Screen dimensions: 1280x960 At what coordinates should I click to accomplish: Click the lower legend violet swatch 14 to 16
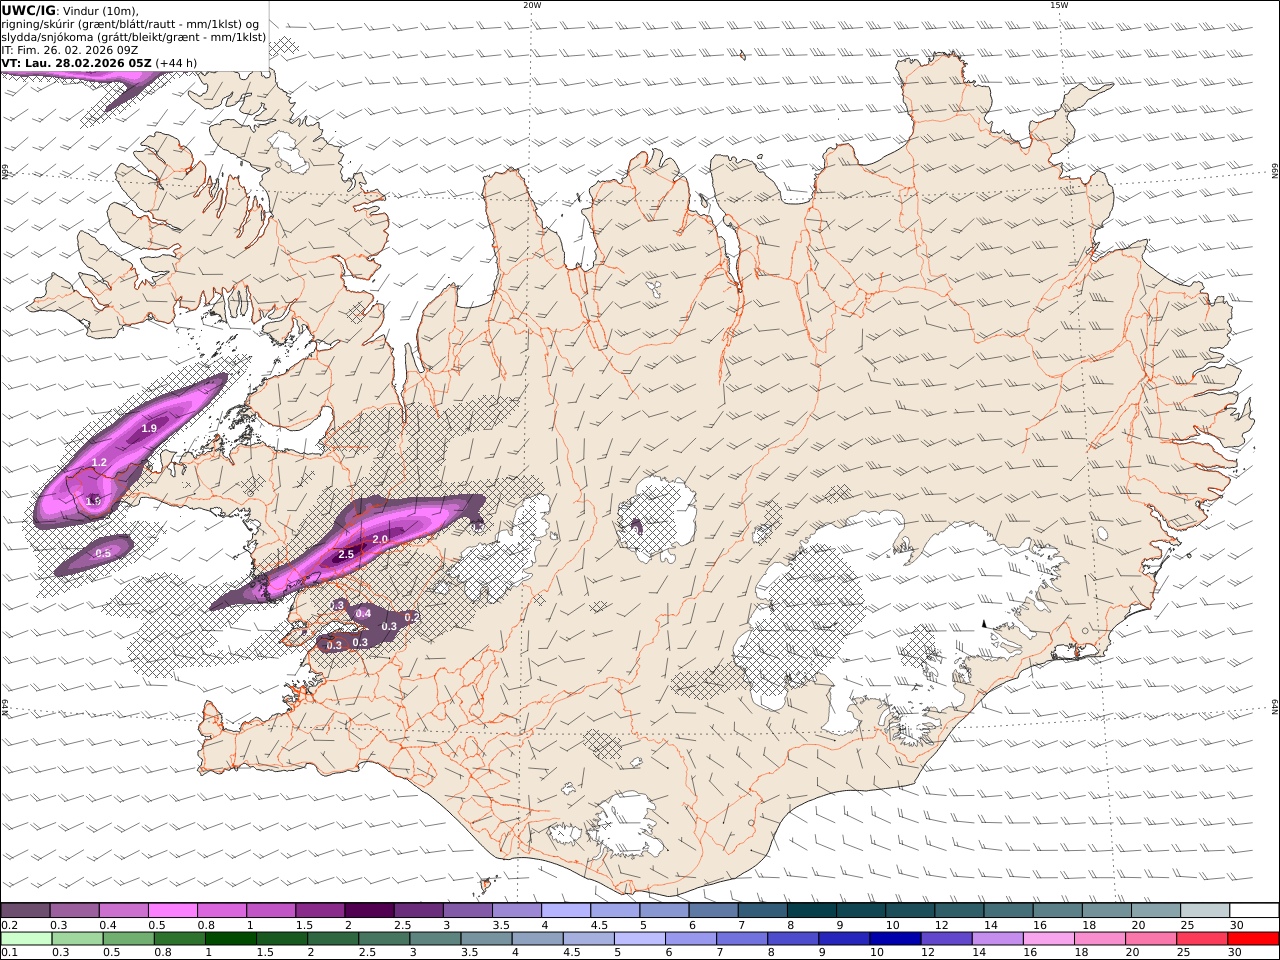pyautogui.click(x=997, y=939)
